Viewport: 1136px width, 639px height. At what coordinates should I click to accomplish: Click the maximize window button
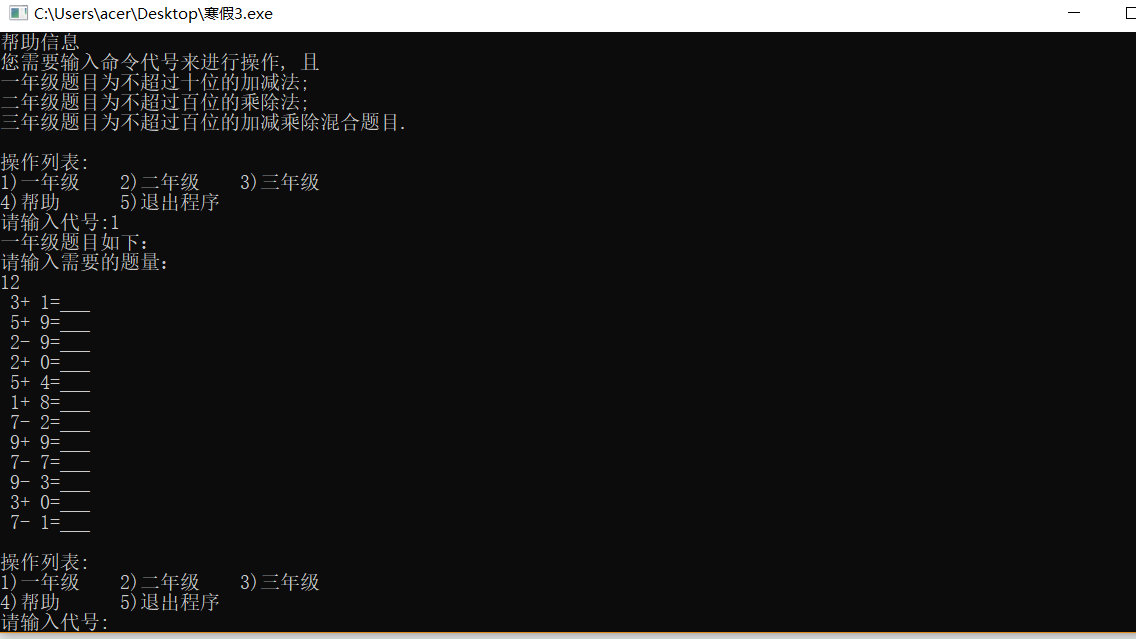[1130, 13]
